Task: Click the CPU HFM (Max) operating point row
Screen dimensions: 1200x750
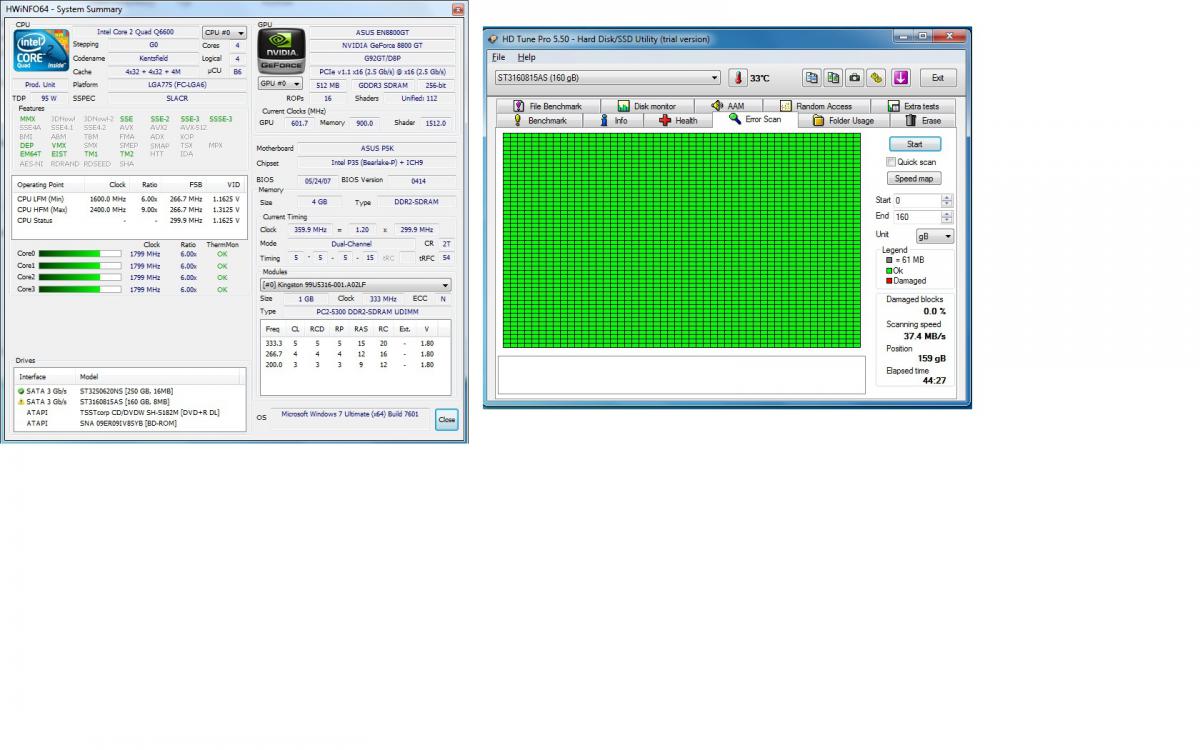Action: 129,210
